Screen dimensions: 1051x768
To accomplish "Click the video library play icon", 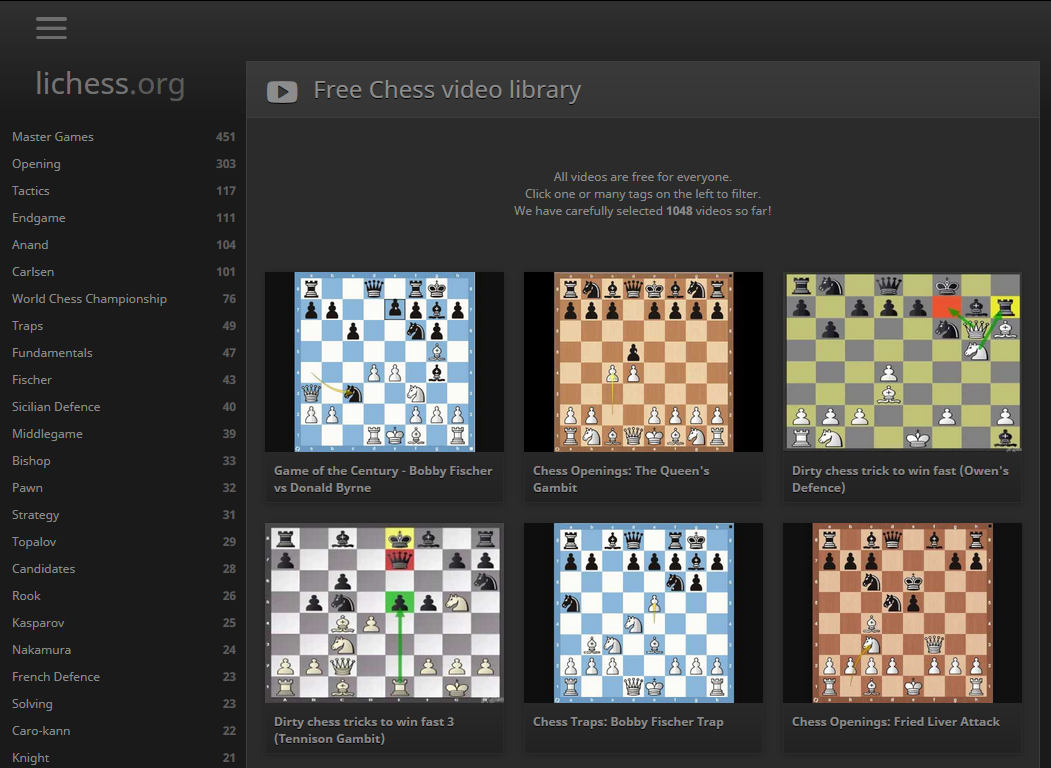I will [x=282, y=92].
